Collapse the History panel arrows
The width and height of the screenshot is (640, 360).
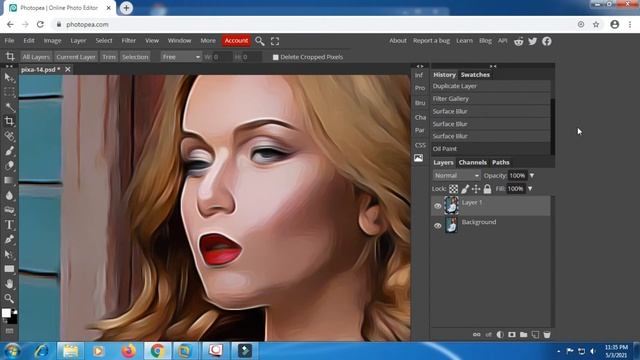(x=493, y=66)
